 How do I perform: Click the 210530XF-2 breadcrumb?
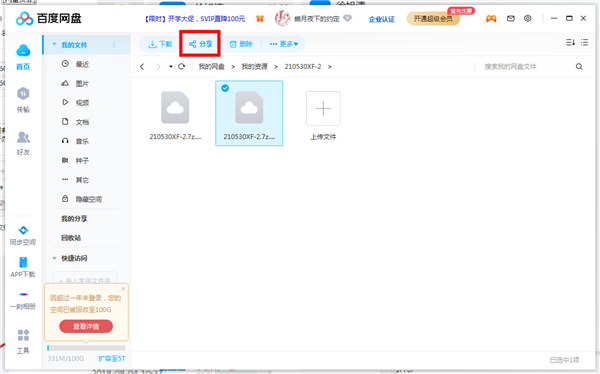pos(303,67)
